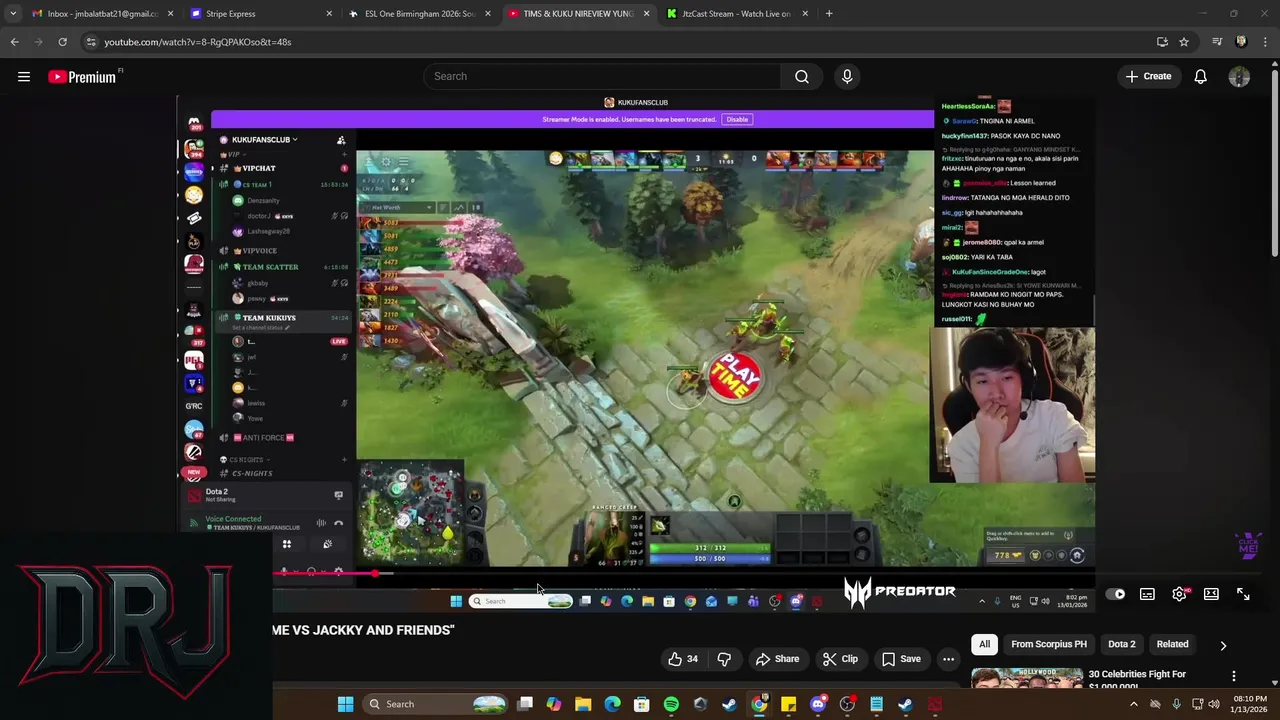Bookmark this page with the star

click(x=1184, y=42)
